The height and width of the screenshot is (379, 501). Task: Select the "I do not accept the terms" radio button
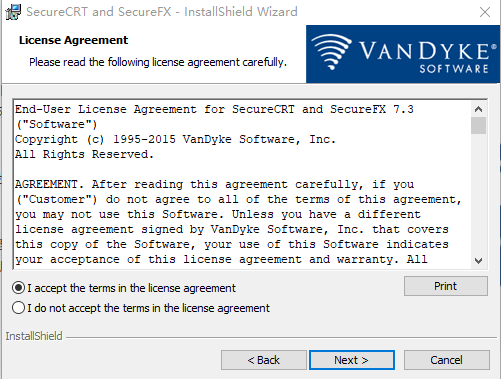[x=19, y=308]
